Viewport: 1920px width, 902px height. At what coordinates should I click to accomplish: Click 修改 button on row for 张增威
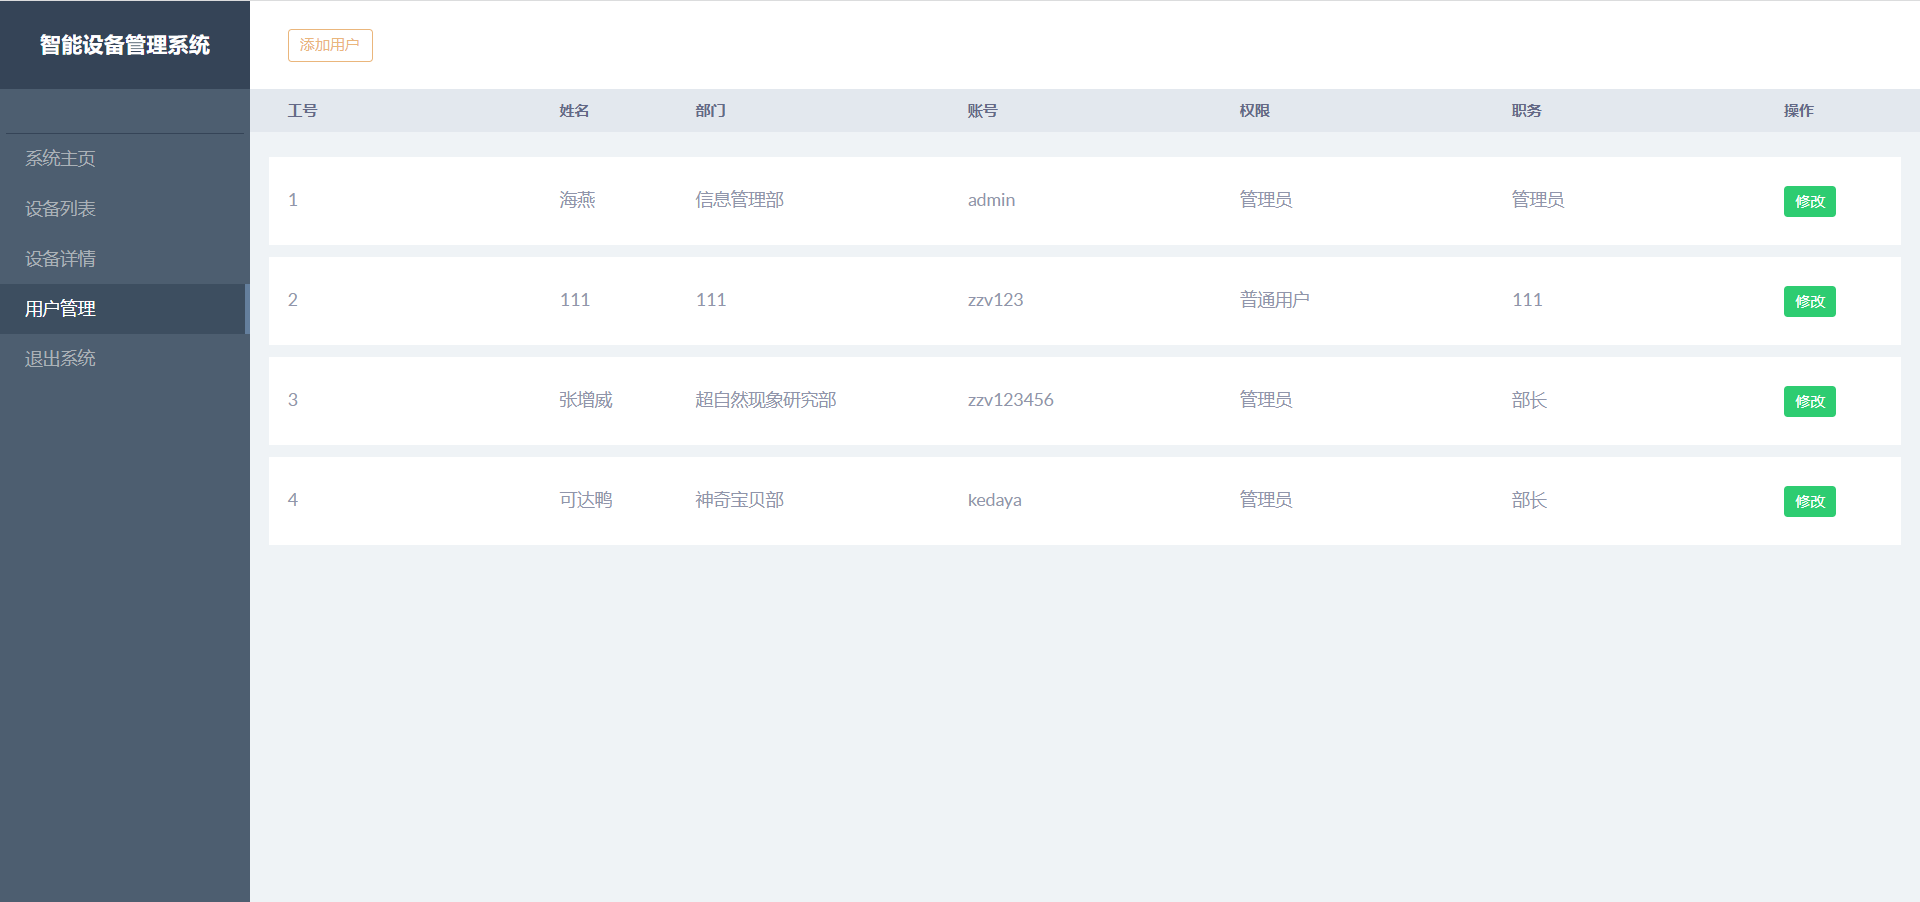pos(1809,401)
